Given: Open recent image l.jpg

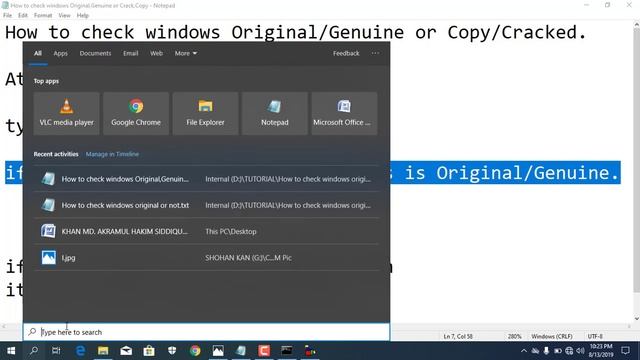Looking at the screenshot, I should coord(207,257).
